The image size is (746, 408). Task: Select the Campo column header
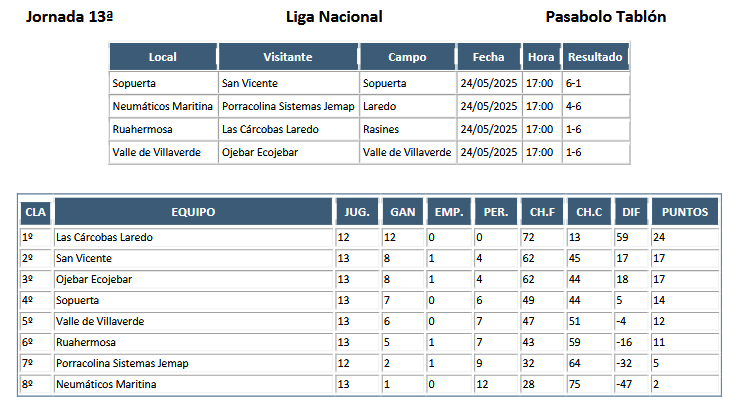(x=407, y=57)
